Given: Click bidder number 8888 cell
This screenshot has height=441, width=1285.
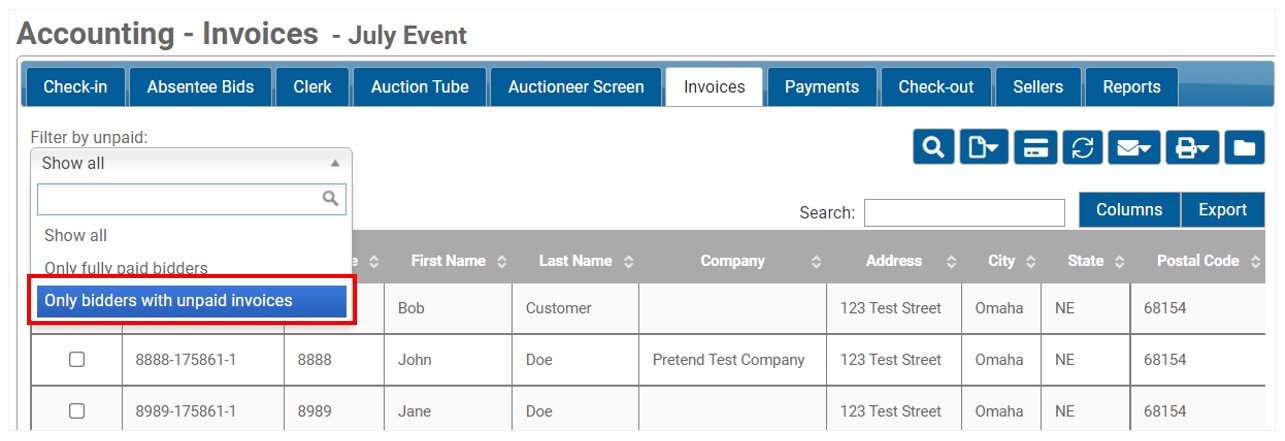Looking at the screenshot, I should (334, 360).
